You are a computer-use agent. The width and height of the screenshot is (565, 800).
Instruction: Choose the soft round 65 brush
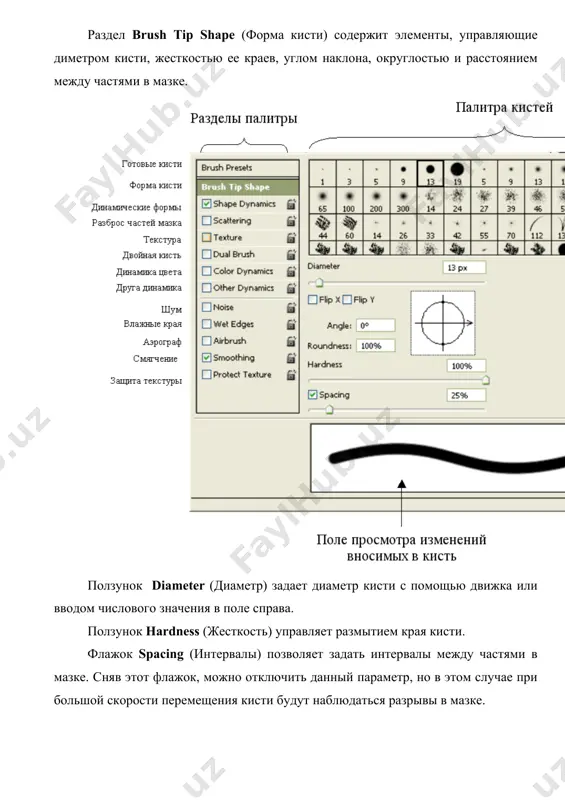coord(323,200)
